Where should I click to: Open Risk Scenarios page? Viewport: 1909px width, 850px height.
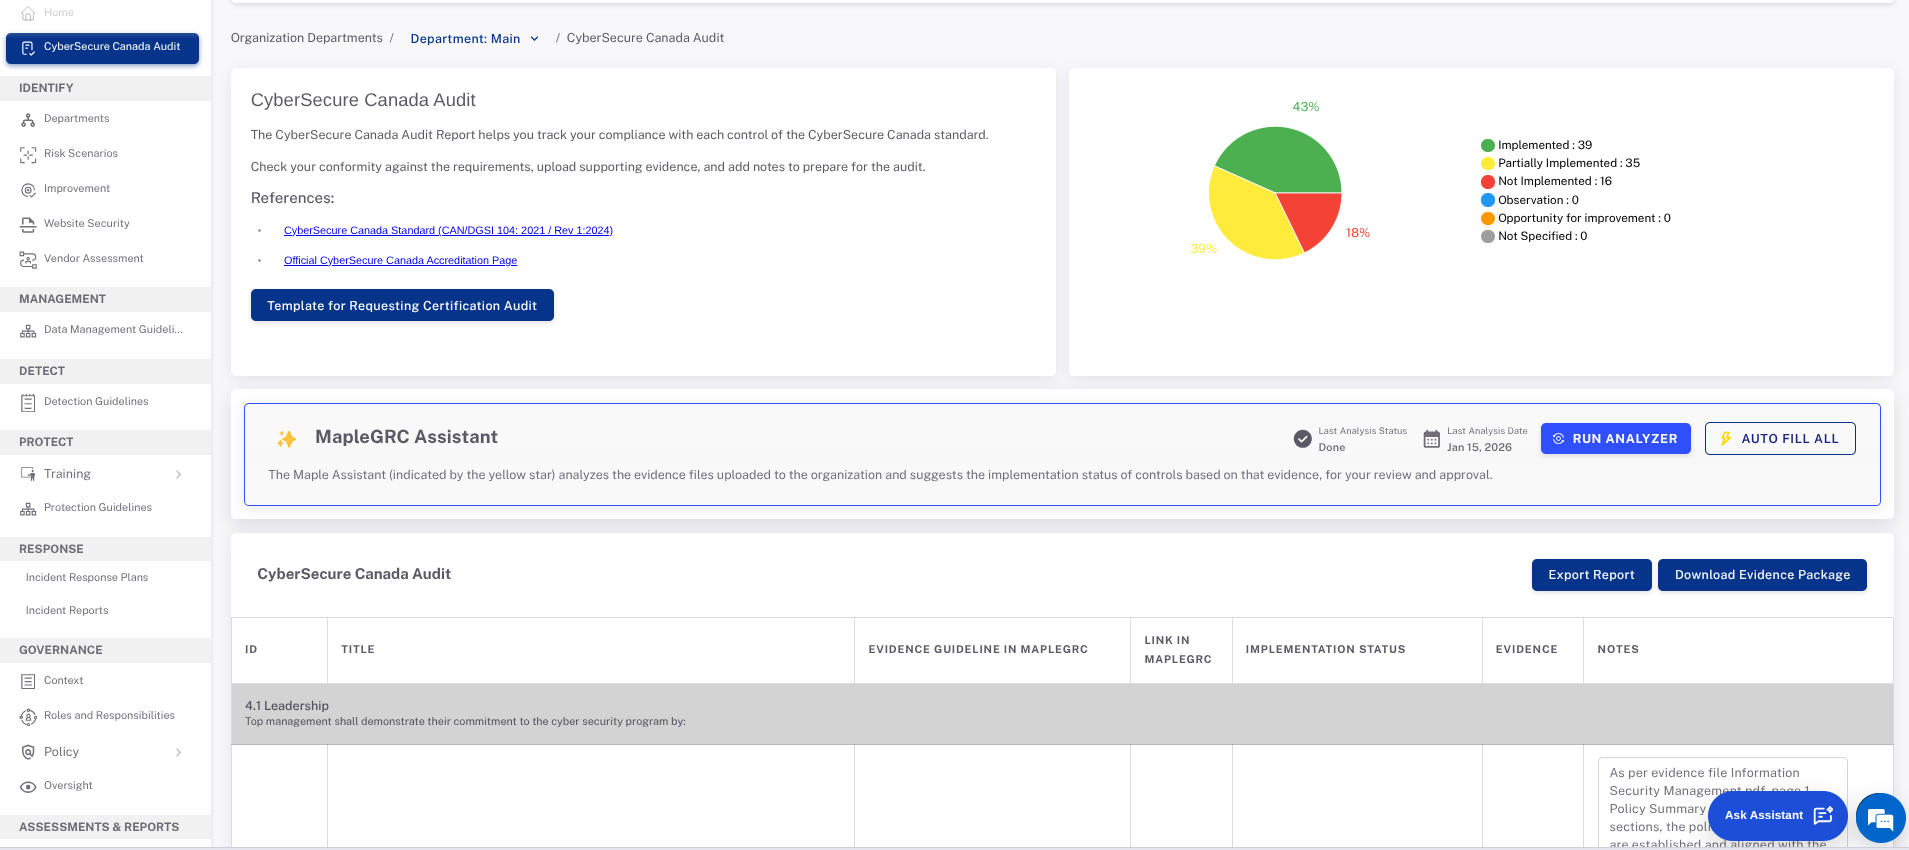(81, 154)
